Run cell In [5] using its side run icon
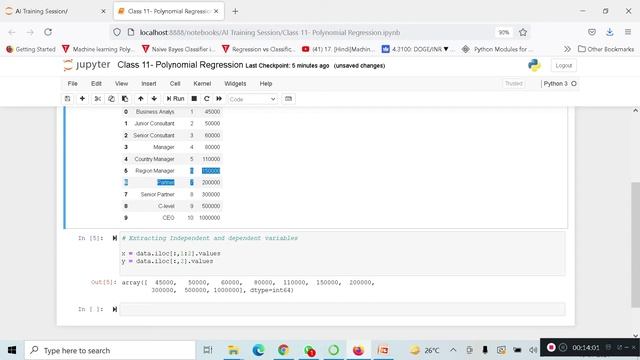This screenshot has width=640, height=360. pyautogui.click(x=115, y=238)
